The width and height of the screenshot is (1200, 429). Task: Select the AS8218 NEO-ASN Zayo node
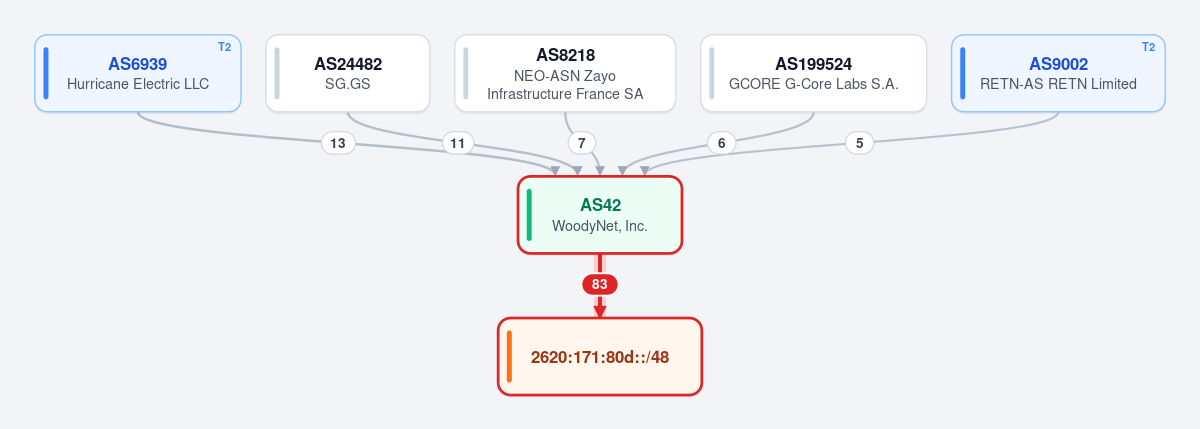click(x=565, y=73)
